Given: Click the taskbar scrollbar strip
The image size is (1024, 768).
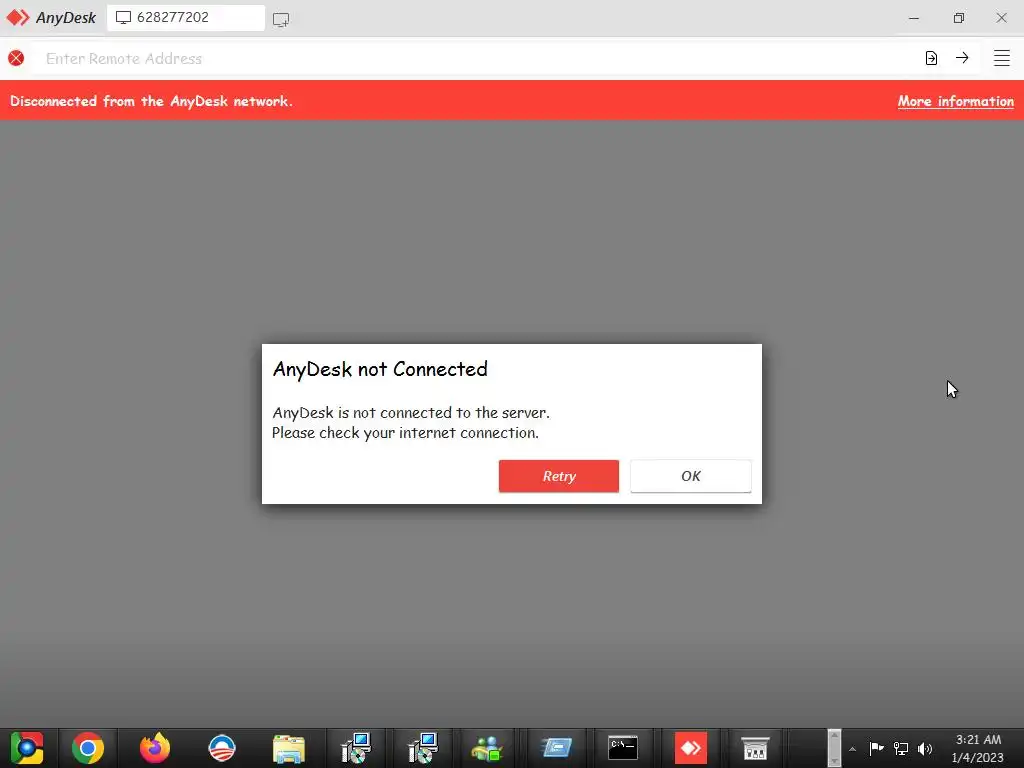Looking at the screenshot, I should pyautogui.click(x=834, y=748).
